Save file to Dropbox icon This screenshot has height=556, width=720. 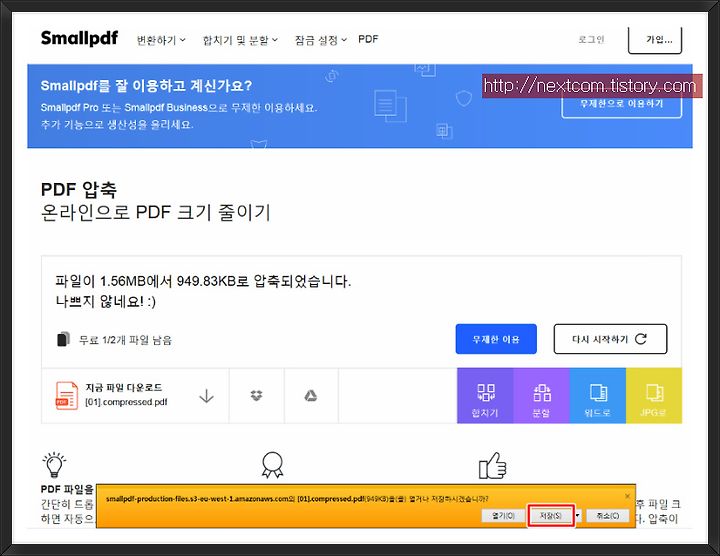(257, 395)
